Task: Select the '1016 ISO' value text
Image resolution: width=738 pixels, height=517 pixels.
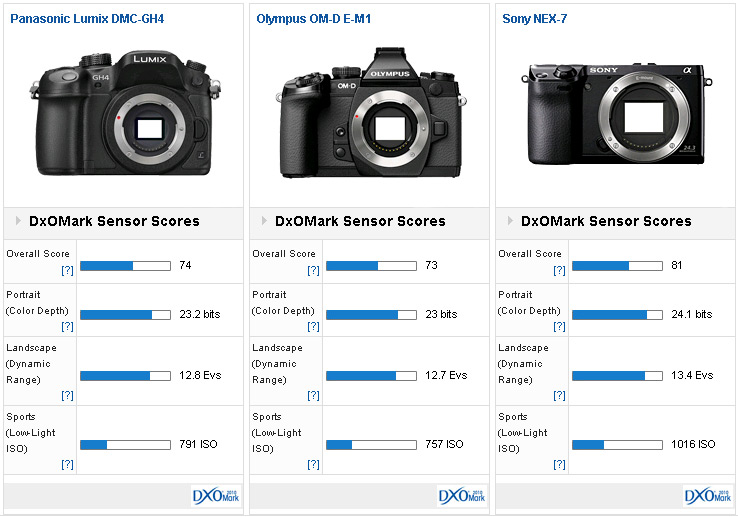Action: tap(693, 444)
